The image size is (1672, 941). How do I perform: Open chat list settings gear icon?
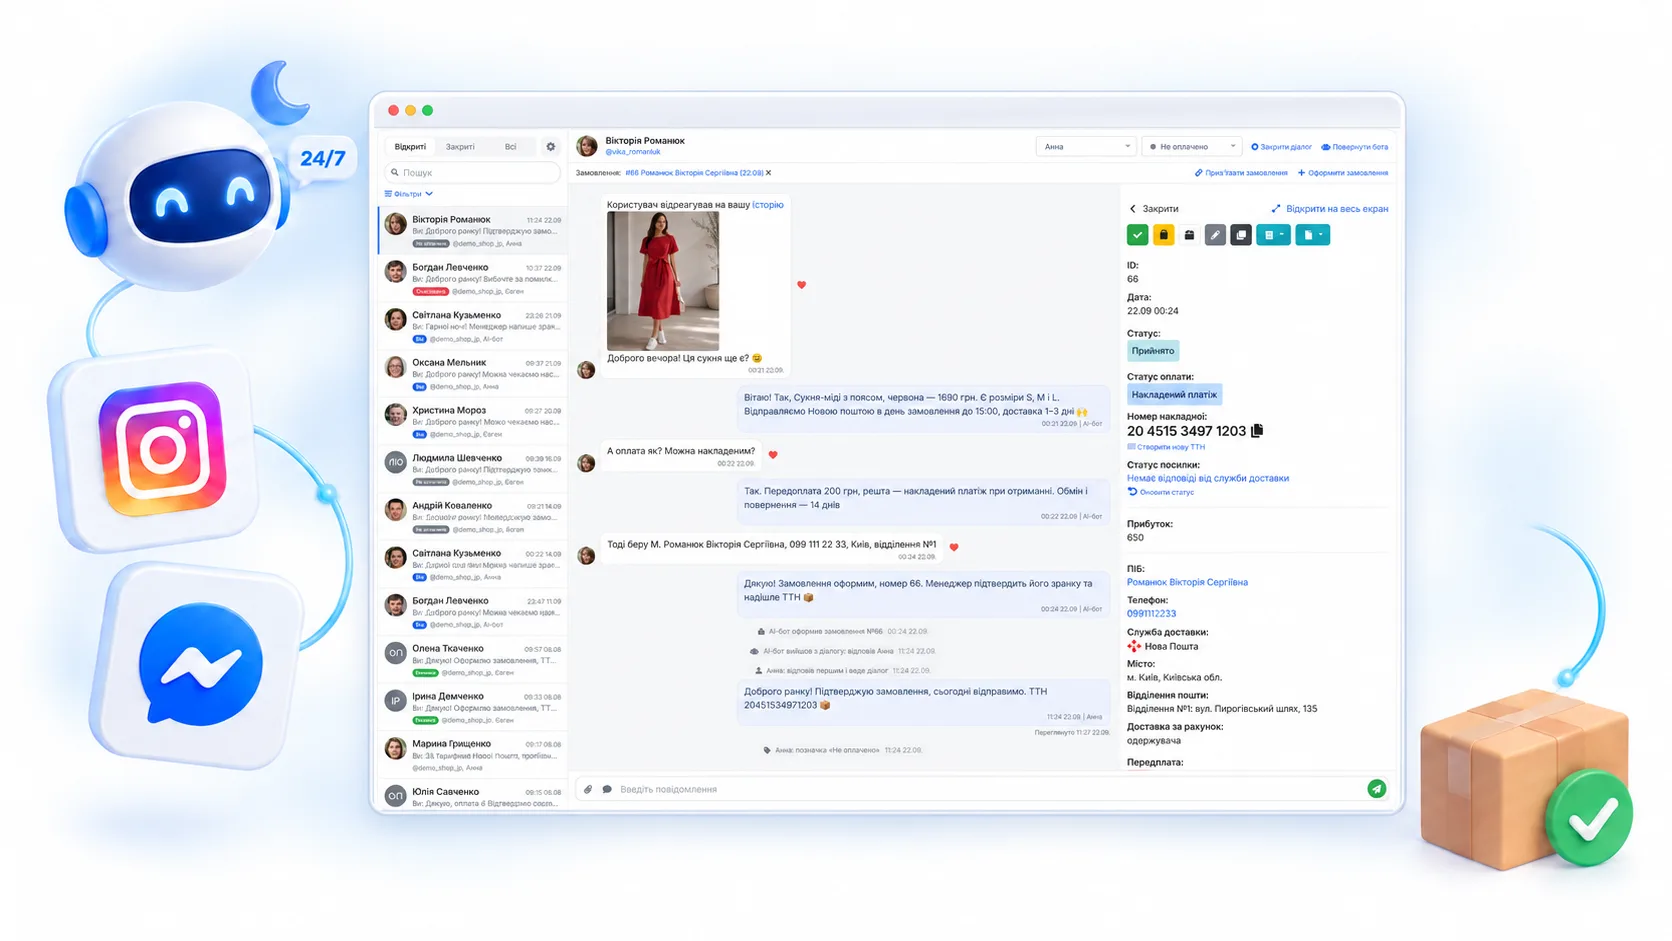pyautogui.click(x=550, y=147)
